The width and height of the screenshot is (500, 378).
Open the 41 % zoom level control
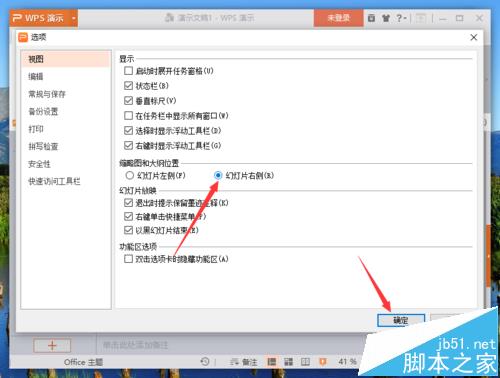(x=348, y=361)
